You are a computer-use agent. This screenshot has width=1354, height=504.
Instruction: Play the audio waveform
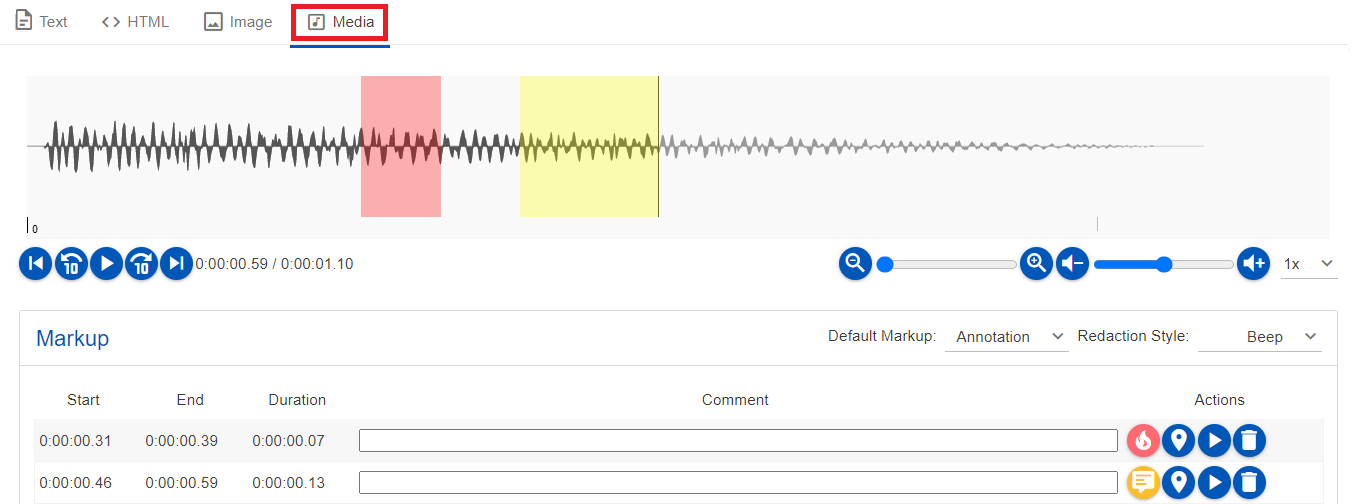click(106, 264)
